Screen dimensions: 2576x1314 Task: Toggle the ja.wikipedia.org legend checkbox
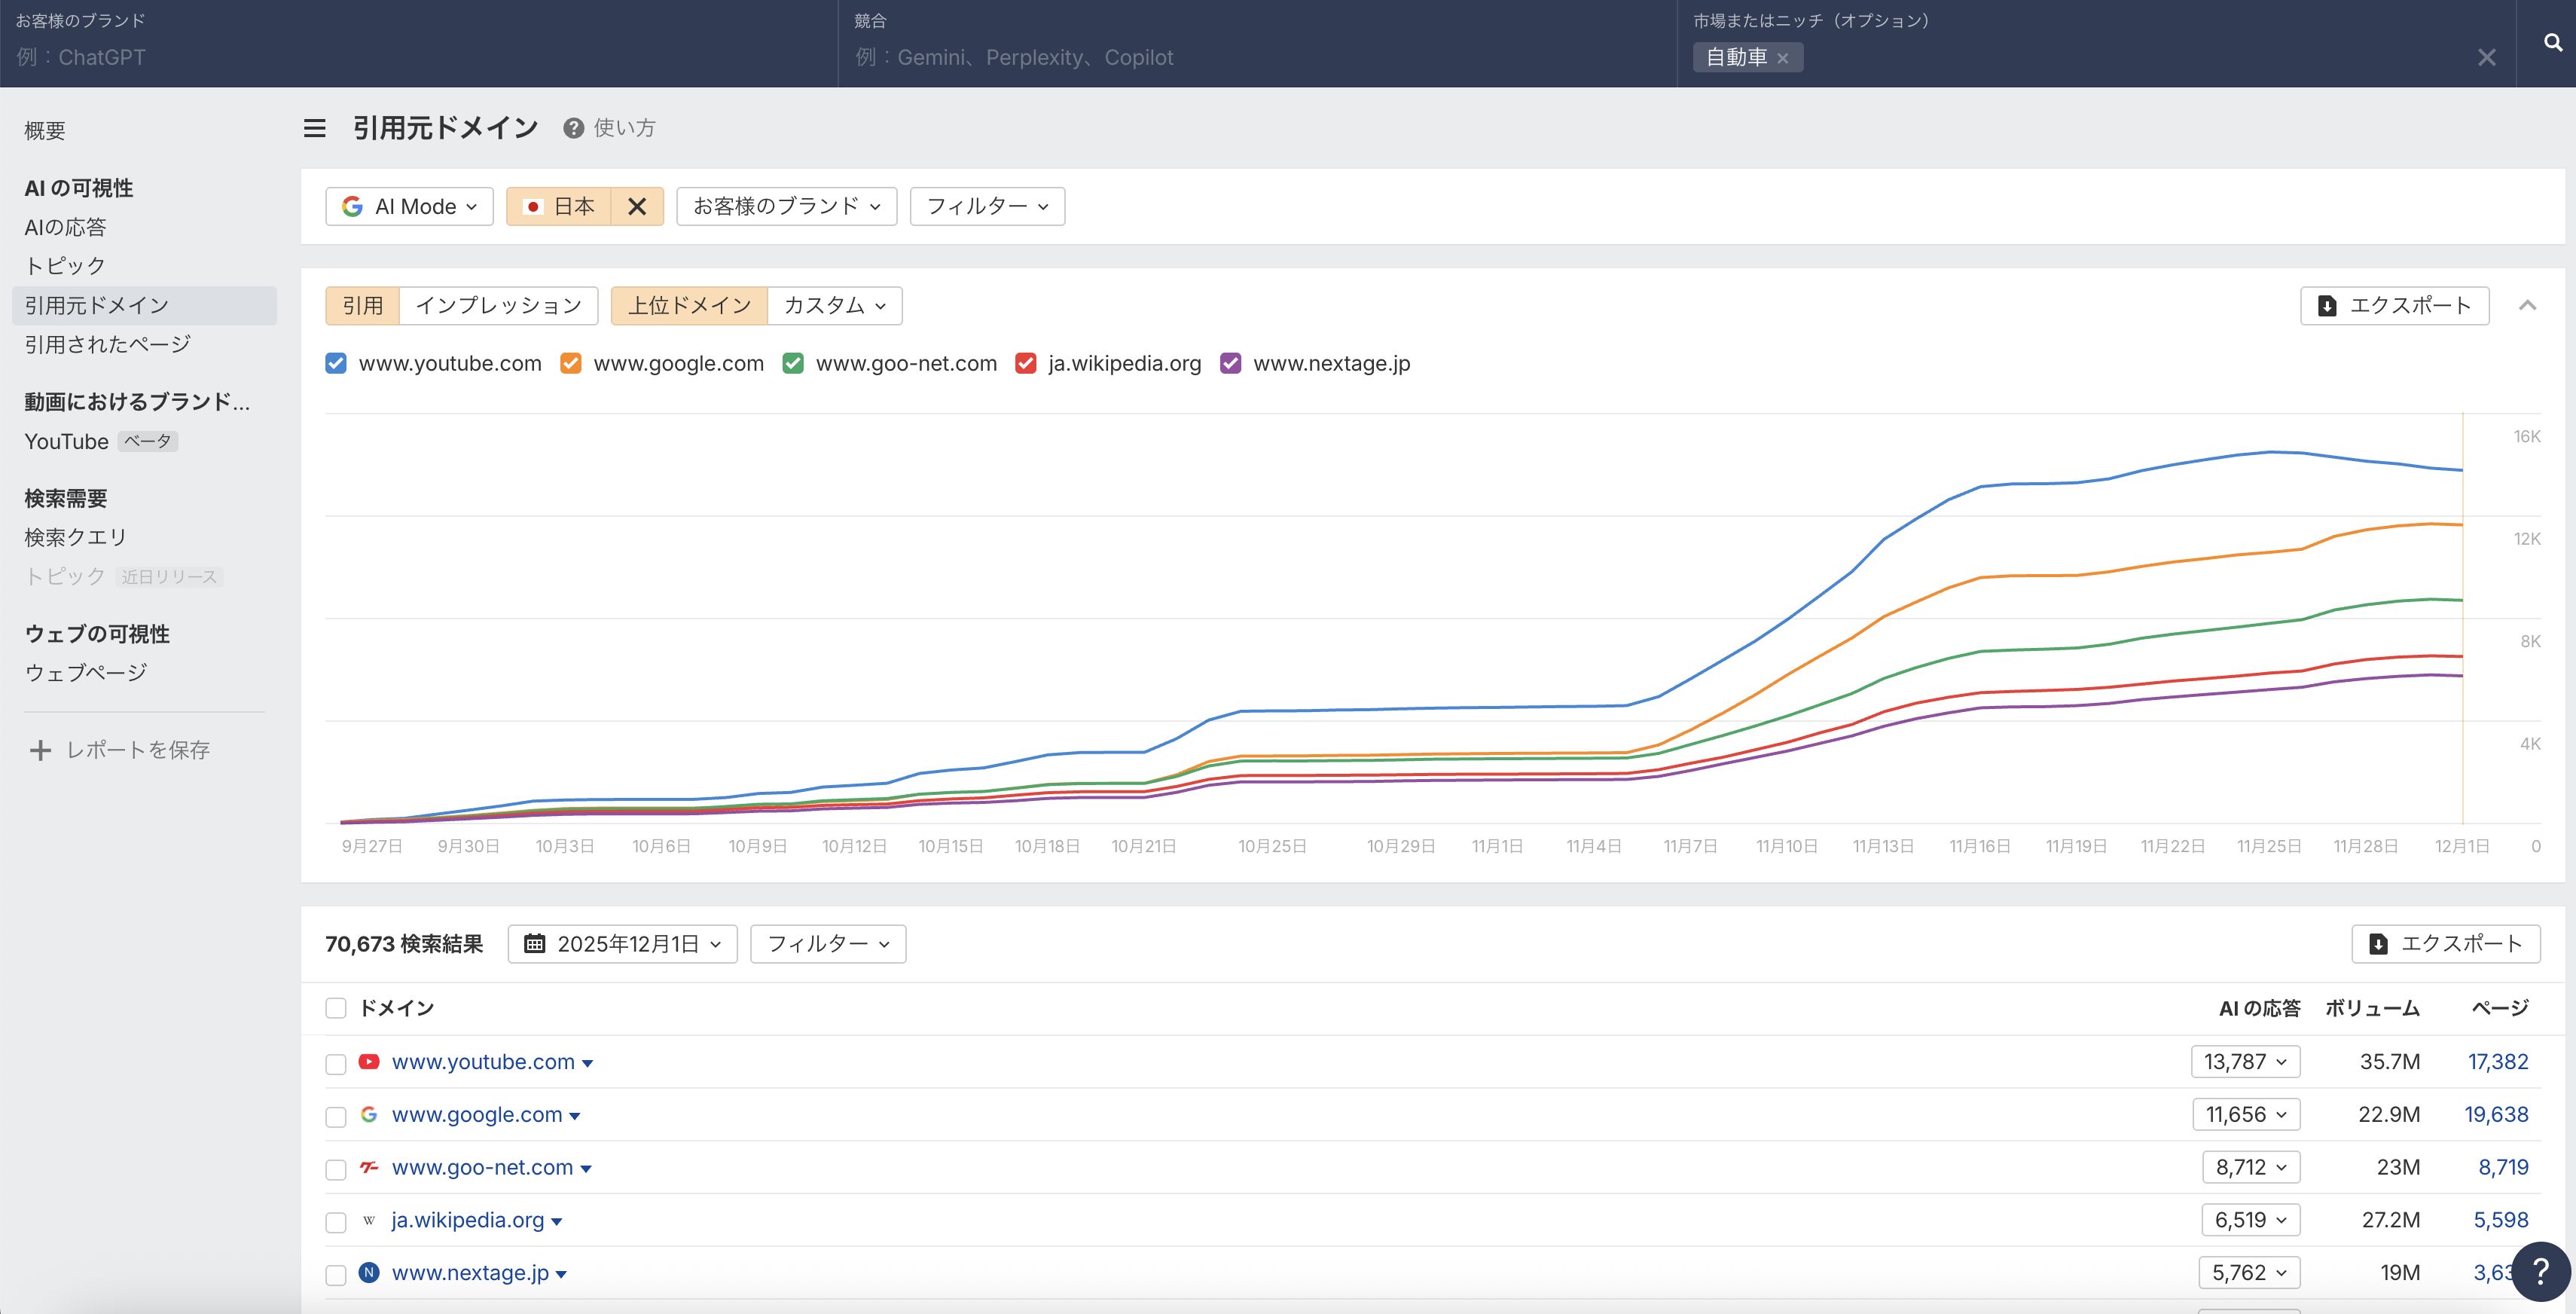point(1025,364)
